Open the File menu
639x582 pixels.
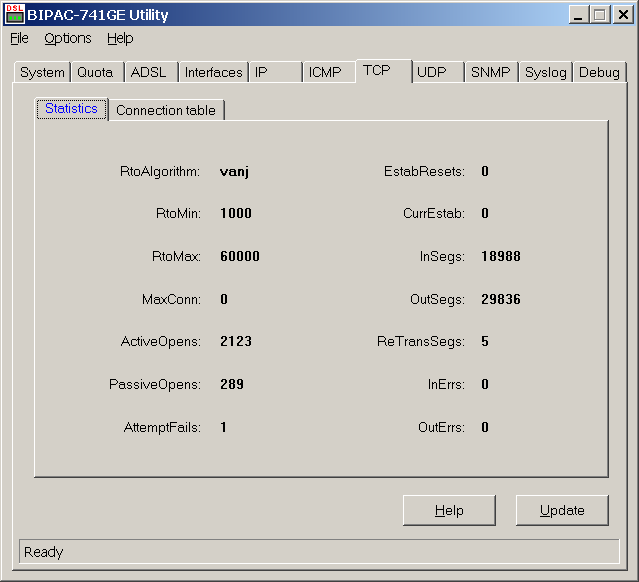[x=19, y=38]
